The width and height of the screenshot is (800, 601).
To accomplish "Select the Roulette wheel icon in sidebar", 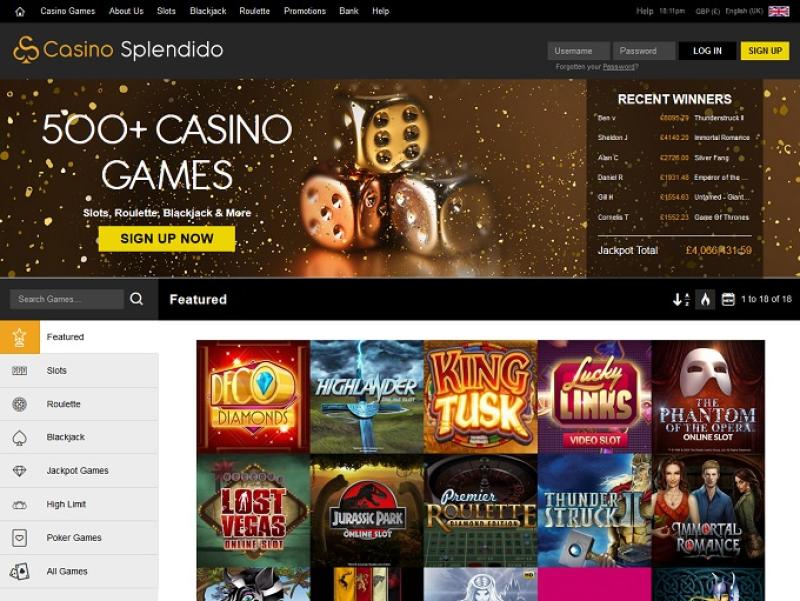I will click(19, 404).
